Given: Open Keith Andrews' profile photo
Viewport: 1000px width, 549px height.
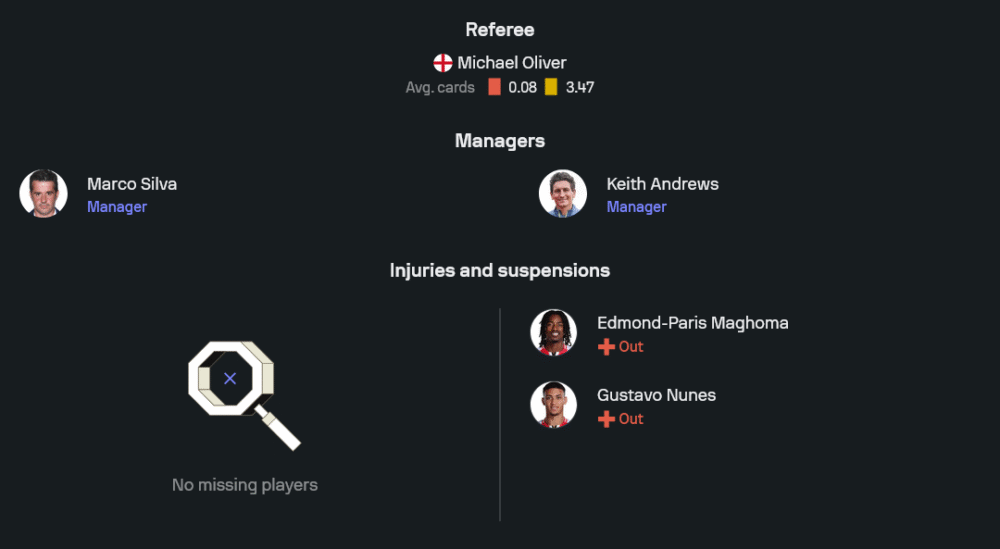Looking at the screenshot, I should [563, 194].
